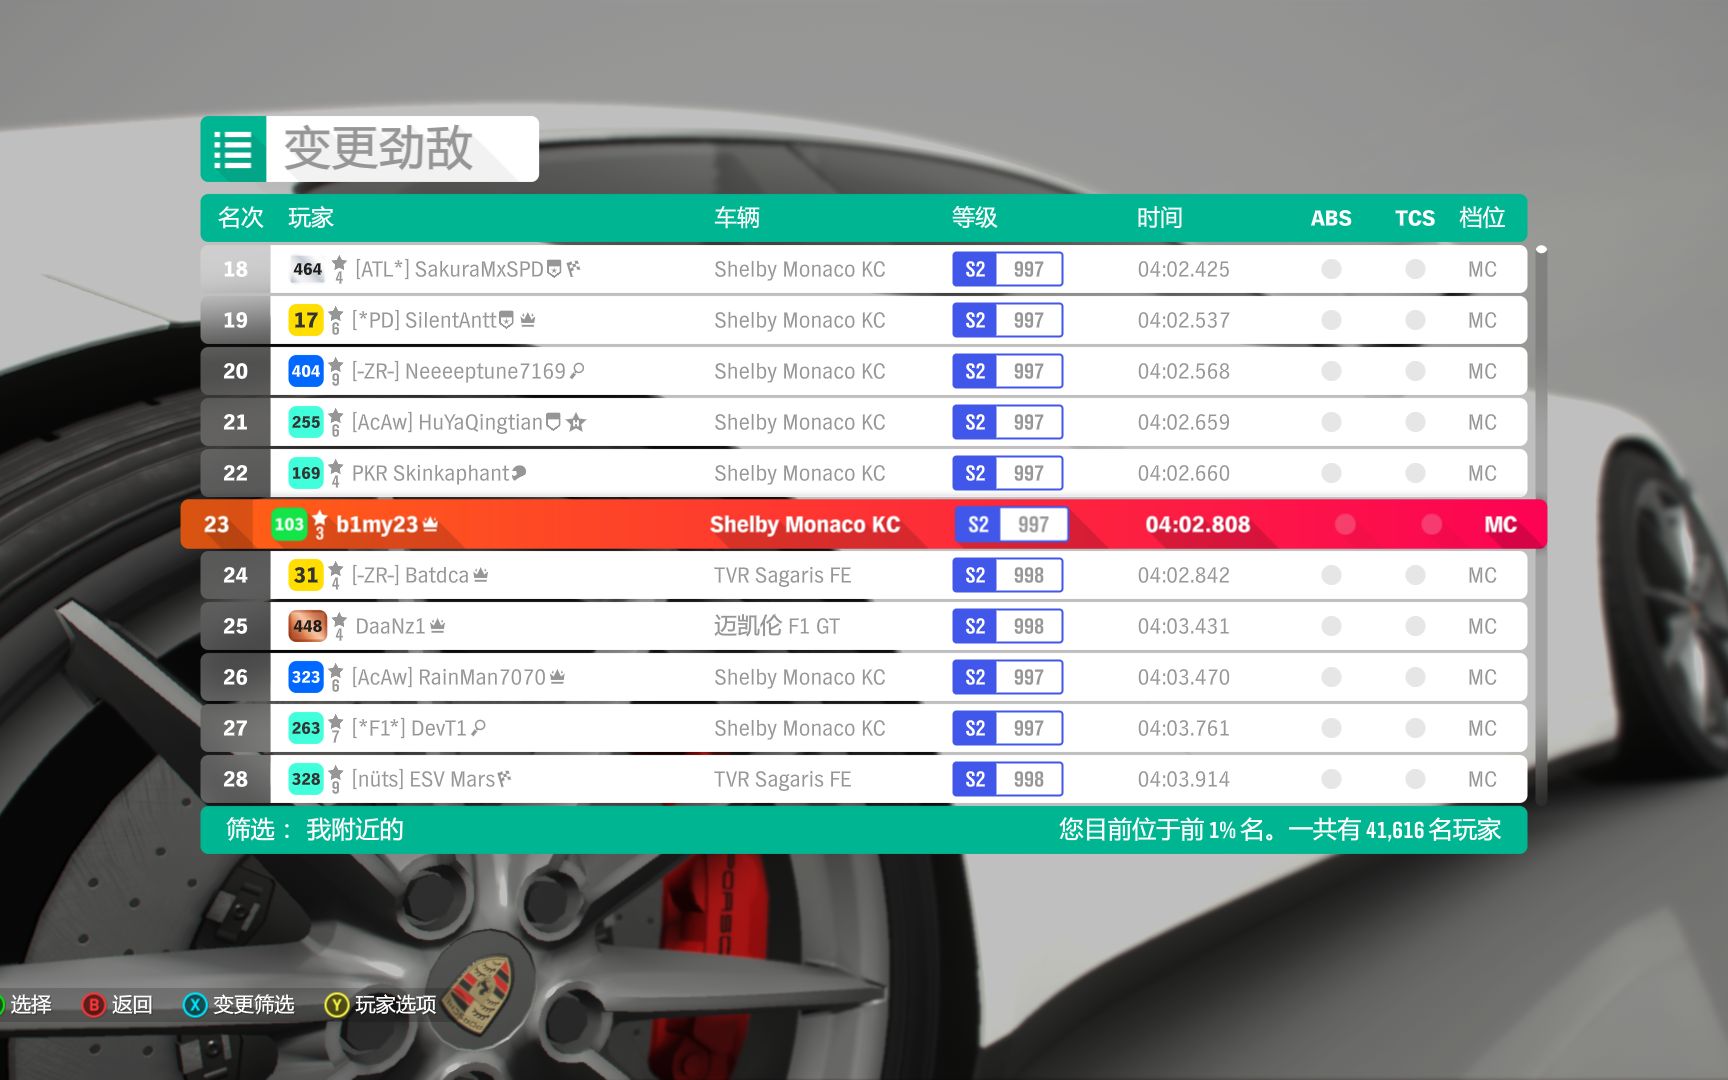Click ABS indicator in ESV Mars row
This screenshot has width=1728, height=1080.
pos(1331,779)
